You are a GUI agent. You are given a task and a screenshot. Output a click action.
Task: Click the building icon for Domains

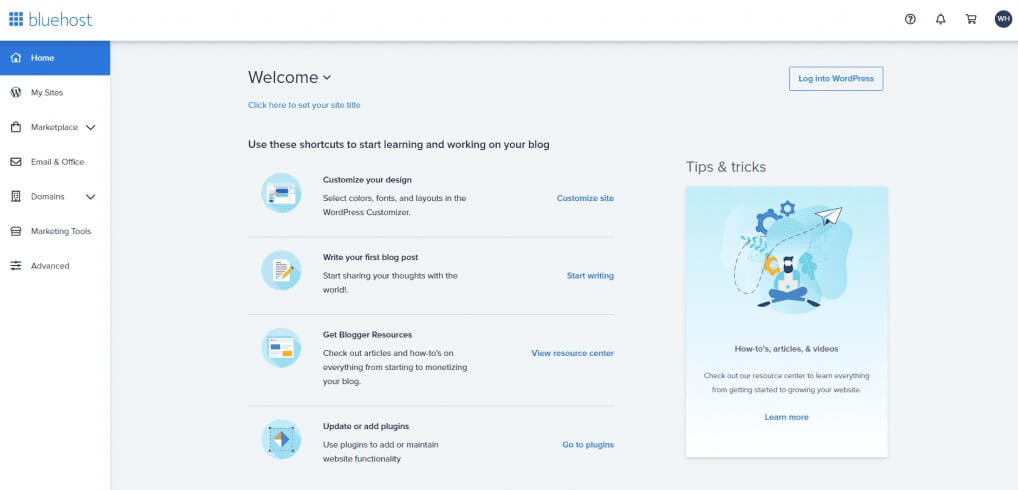coord(16,197)
